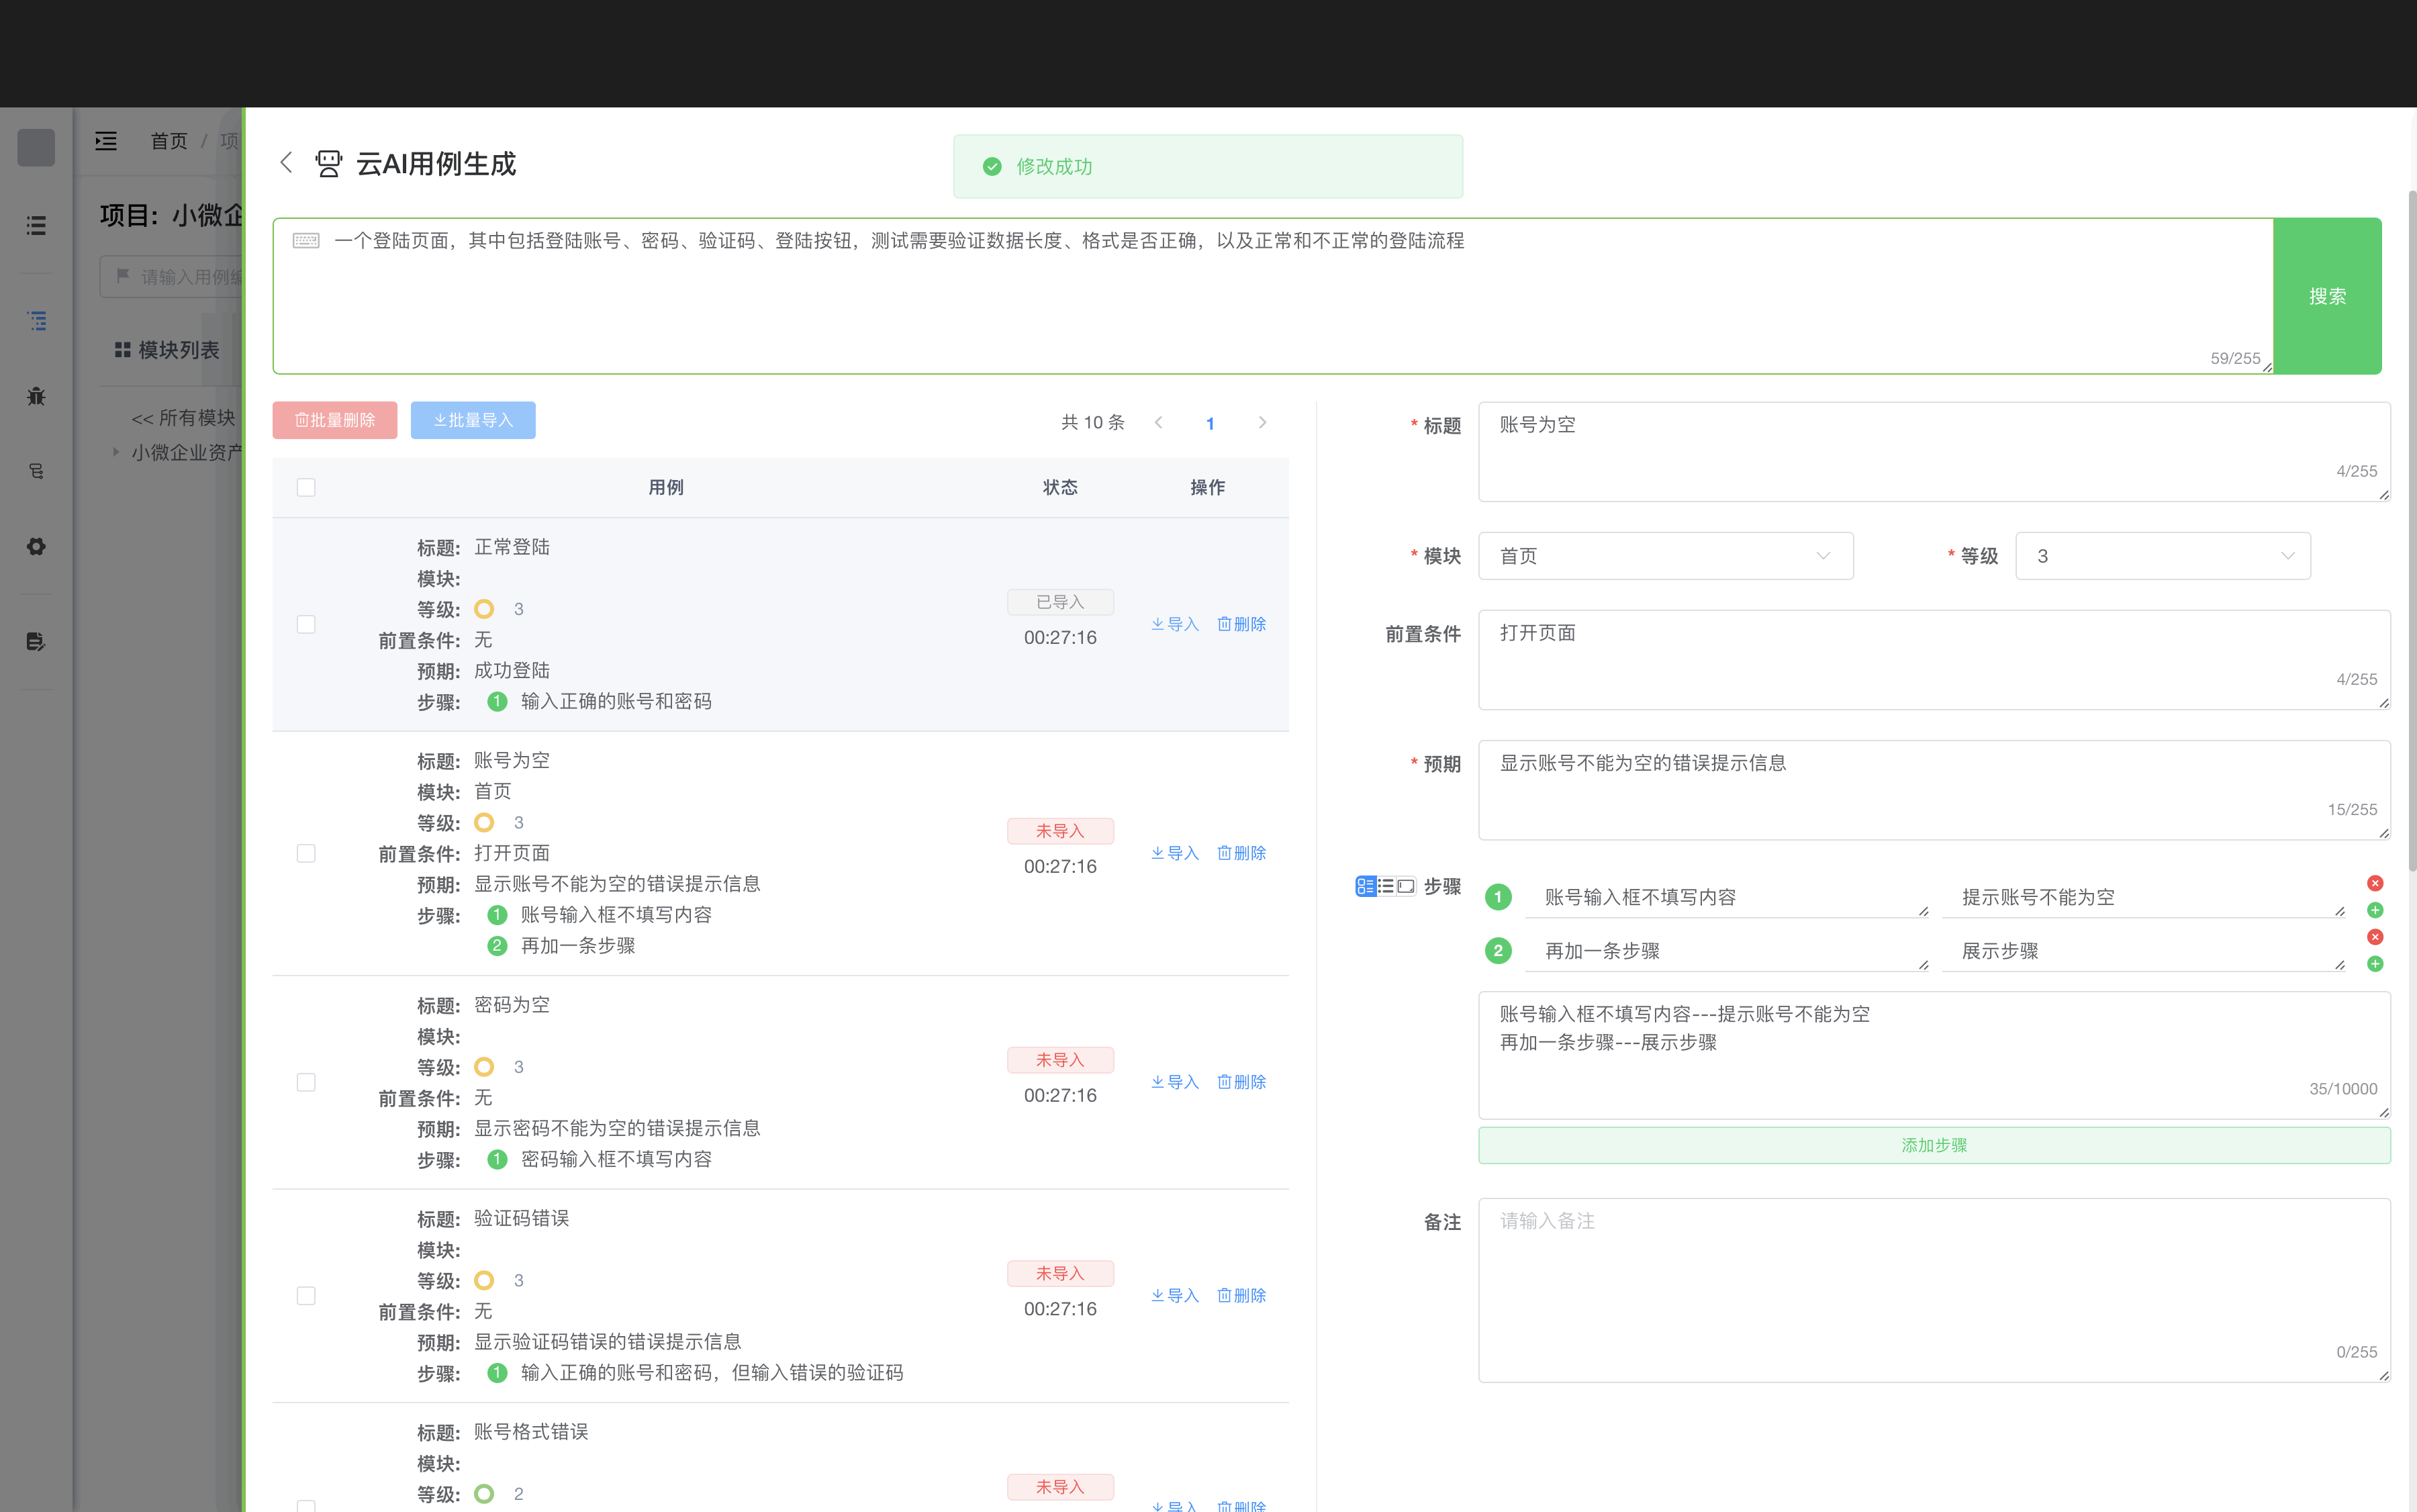Image resolution: width=2417 pixels, height=1512 pixels.
Task: Open the gear settings icon in left sidebar
Action: [36, 546]
